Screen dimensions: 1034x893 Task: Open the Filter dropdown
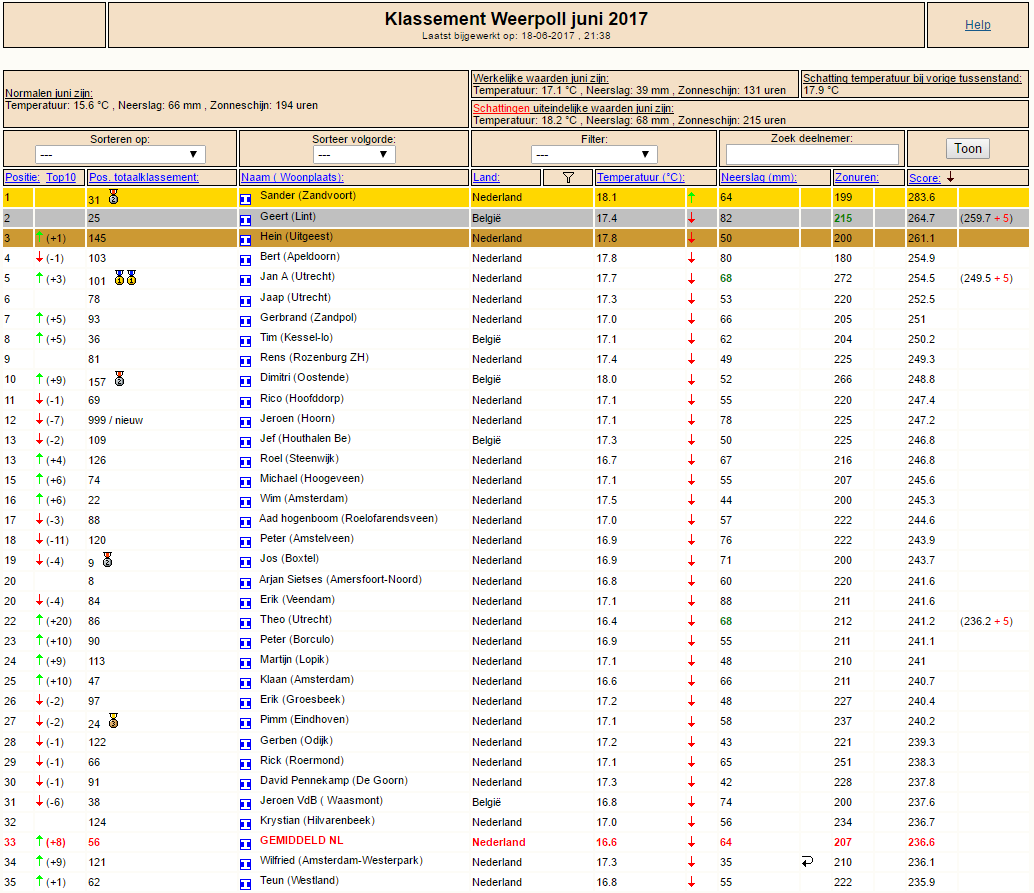click(x=593, y=154)
